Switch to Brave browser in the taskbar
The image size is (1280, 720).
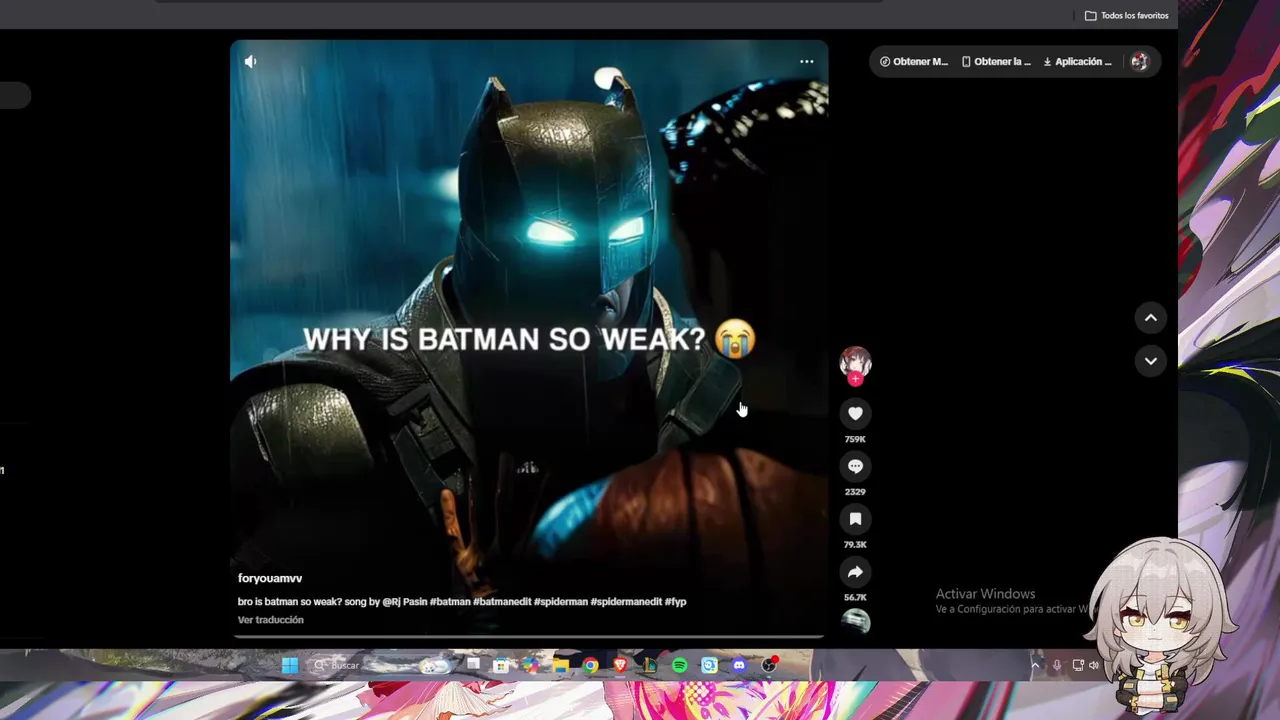(620, 665)
